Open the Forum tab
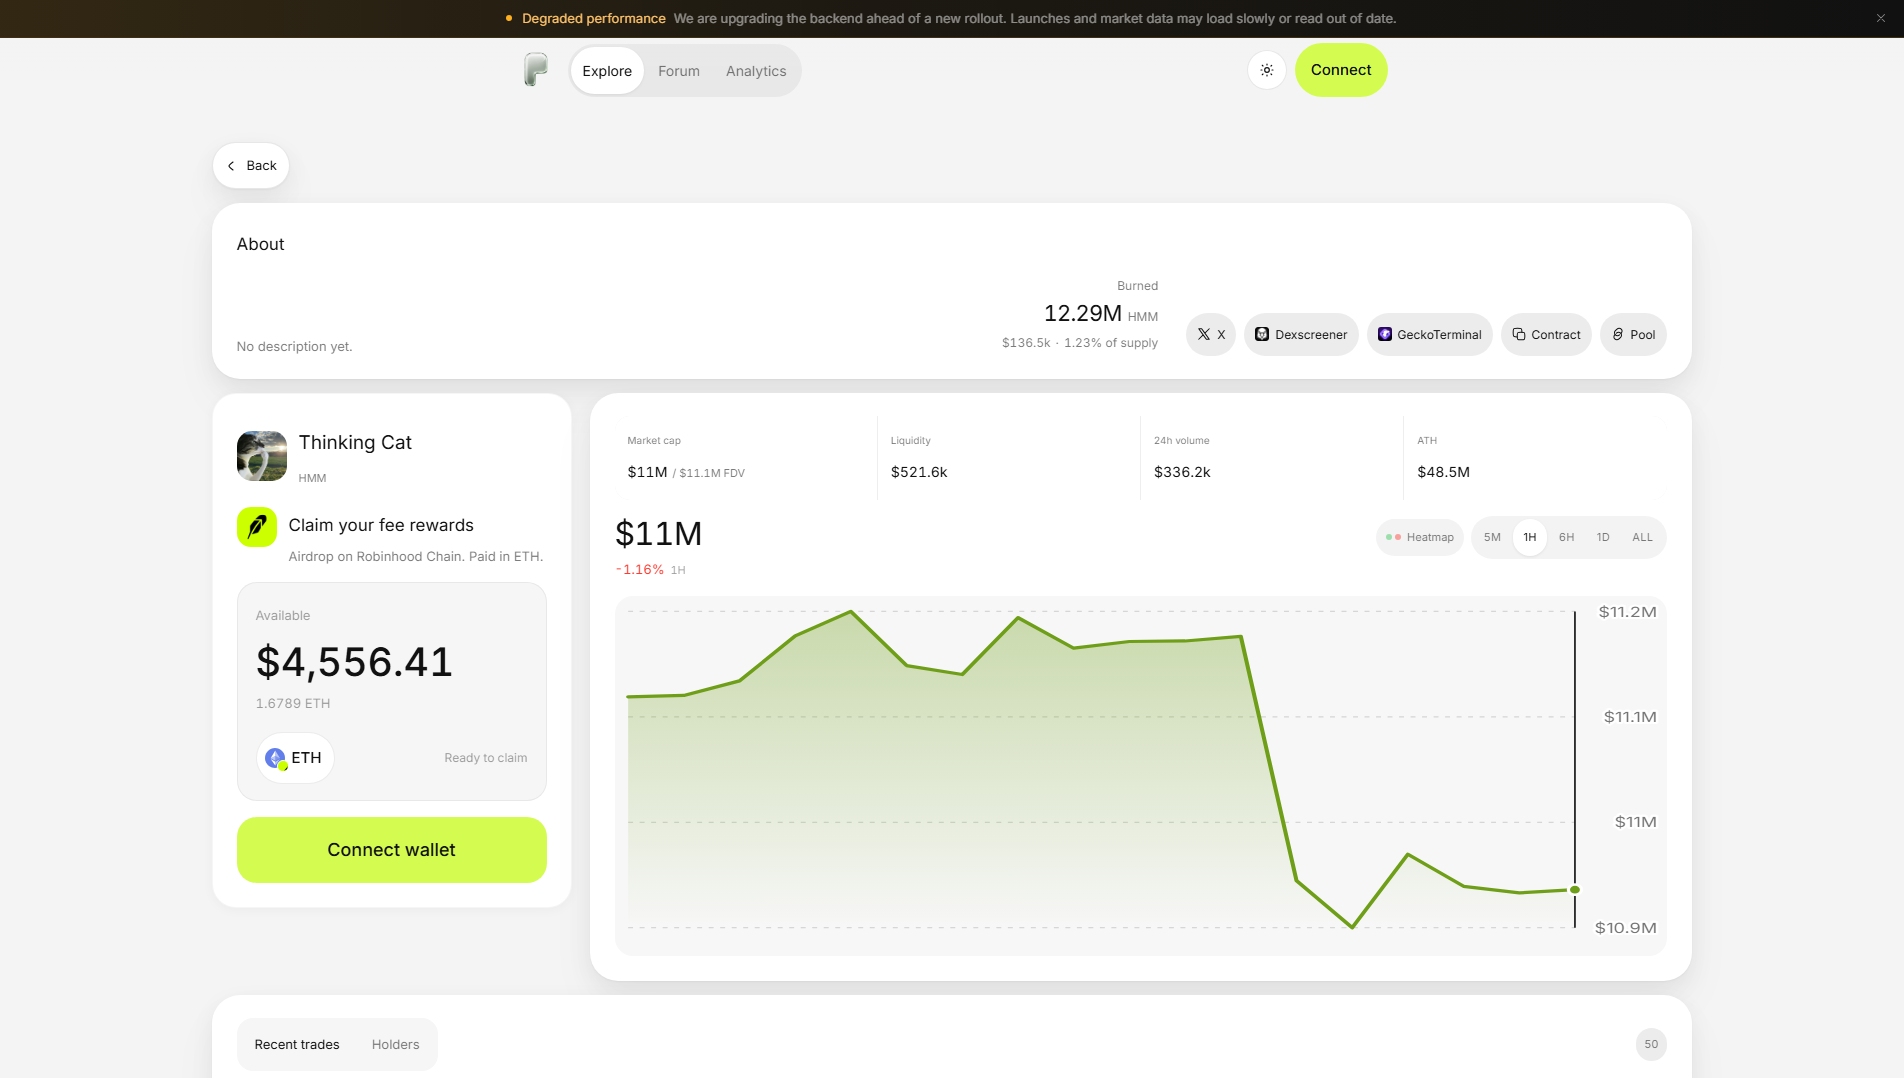The width and height of the screenshot is (1904, 1078). click(679, 71)
